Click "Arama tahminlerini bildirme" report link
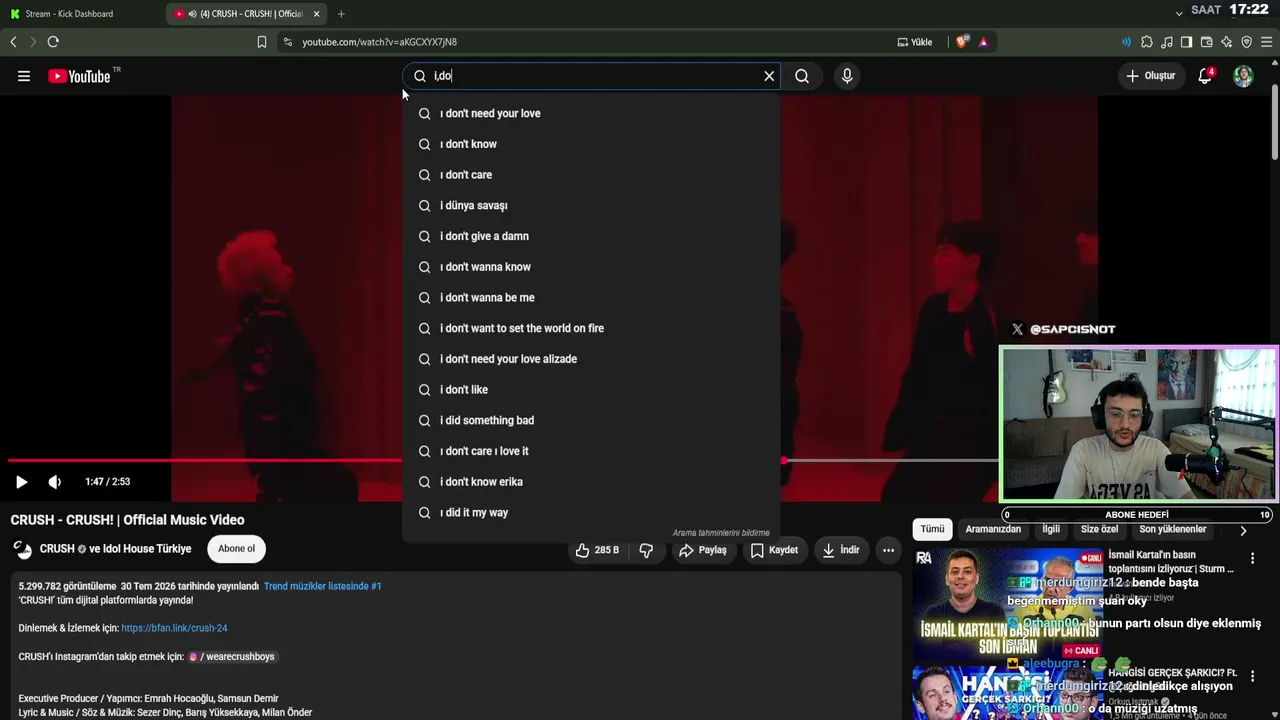The image size is (1280, 720). click(x=721, y=533)
